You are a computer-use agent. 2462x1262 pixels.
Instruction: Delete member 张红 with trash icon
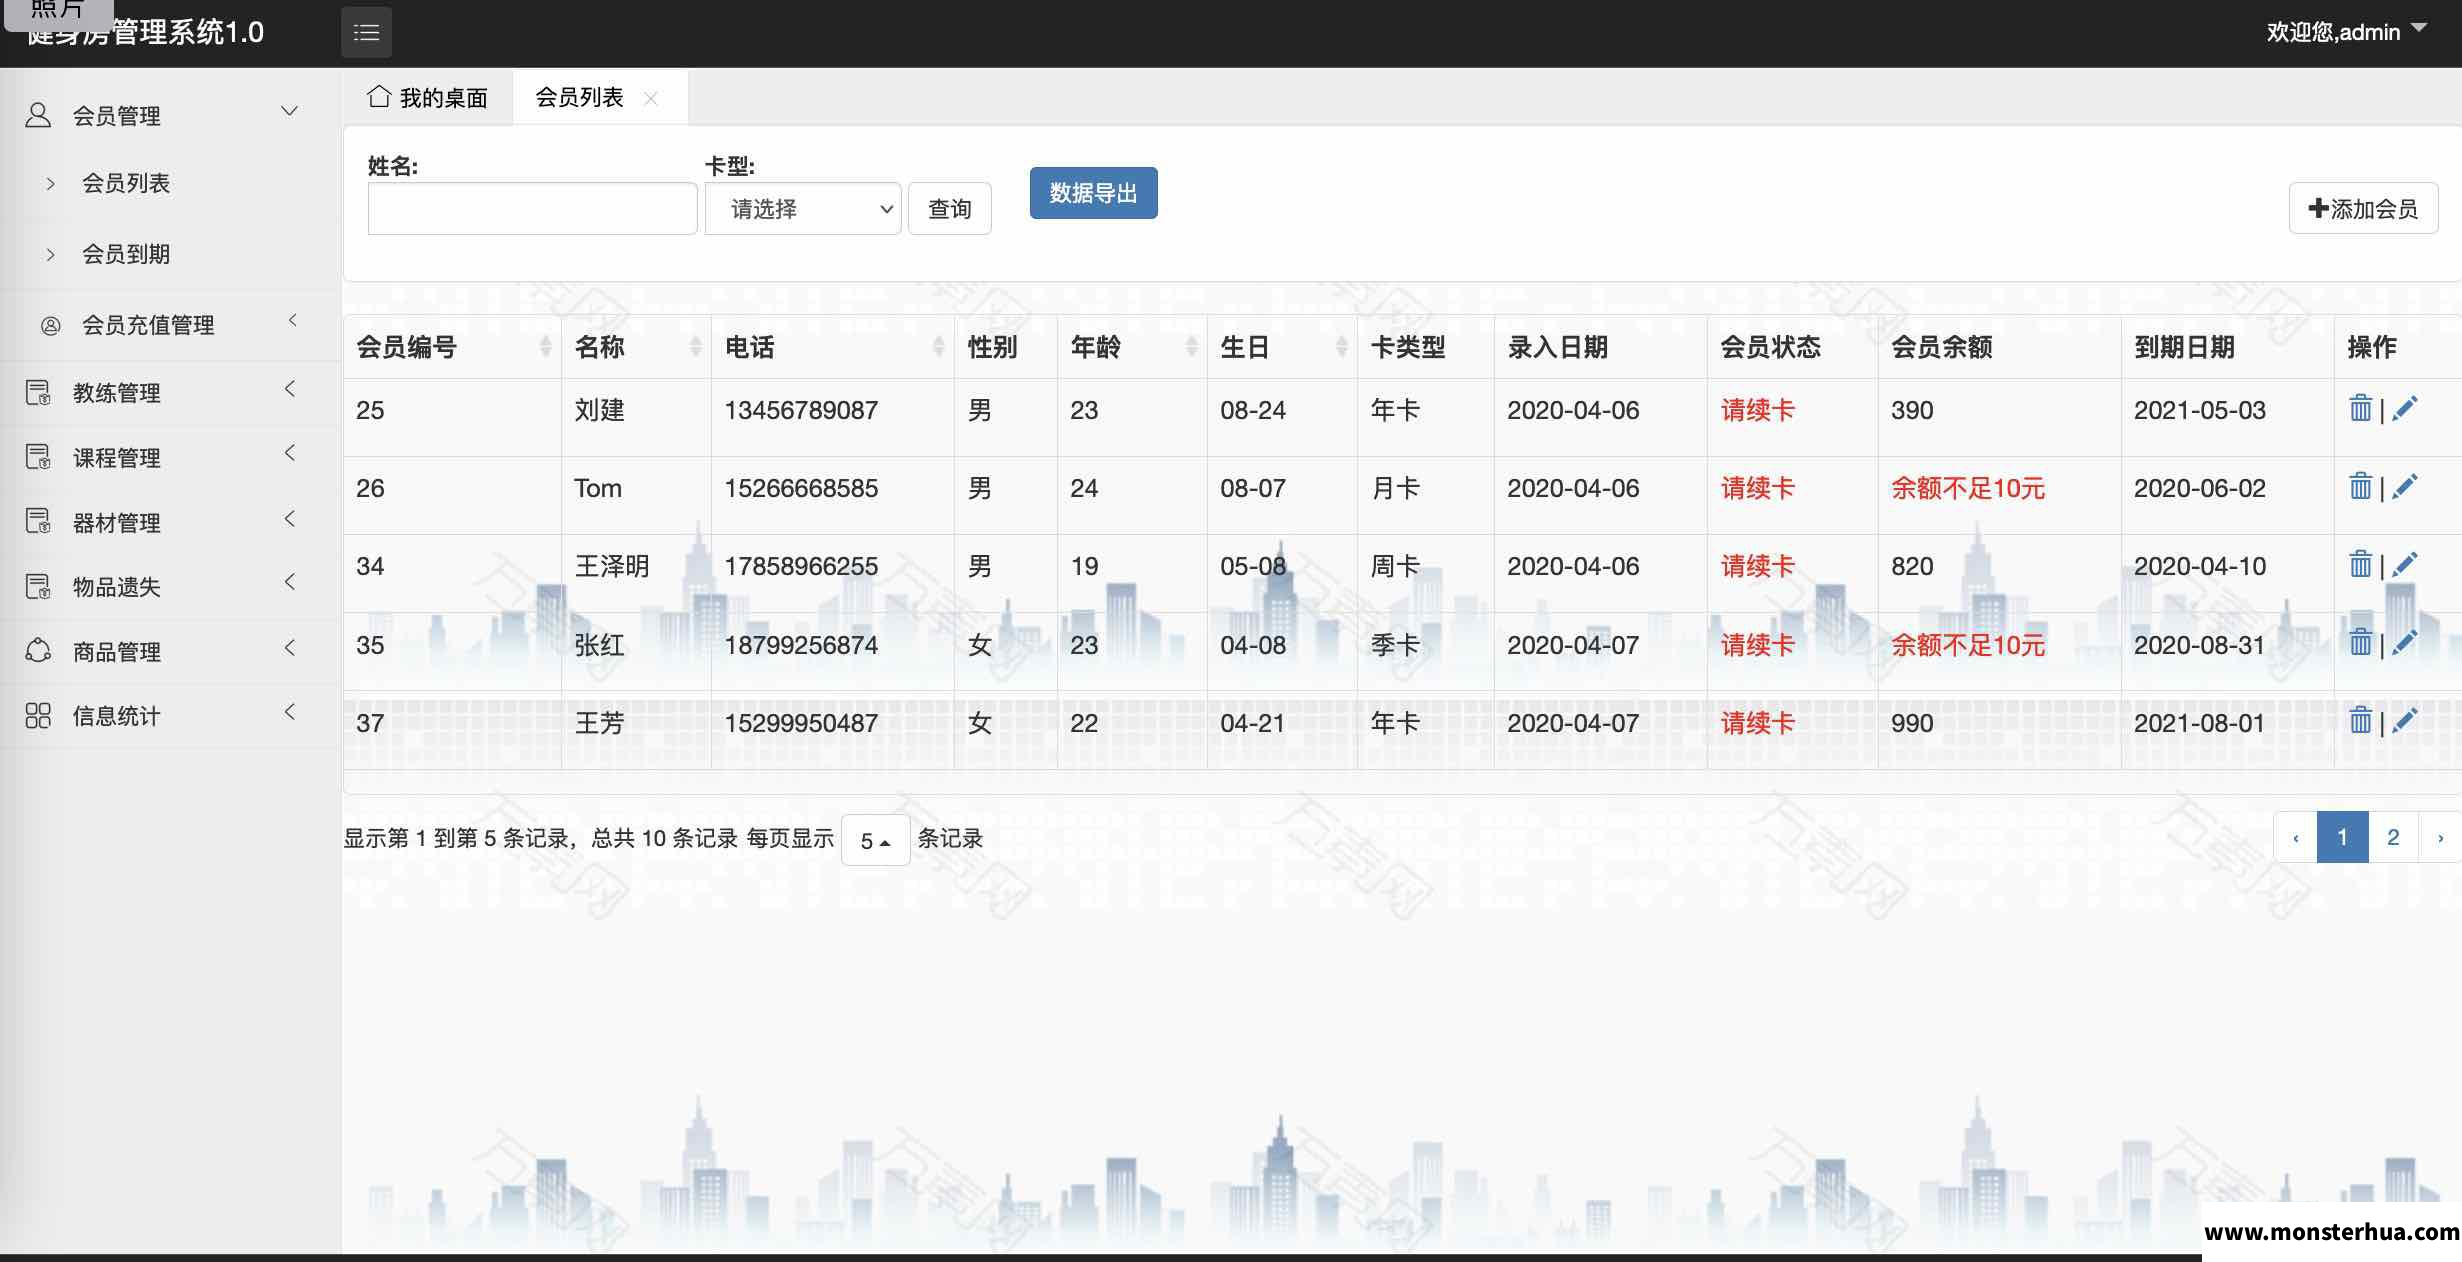click(2360, 642)
